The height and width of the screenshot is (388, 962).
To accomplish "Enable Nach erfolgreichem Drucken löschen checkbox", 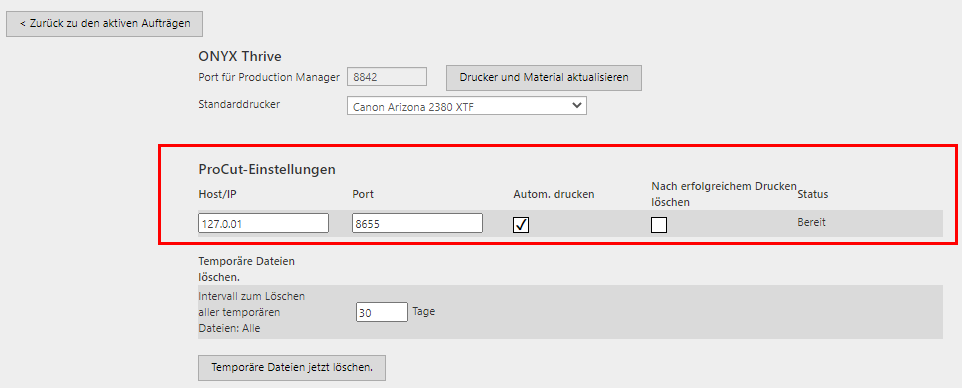I will 659,225.
